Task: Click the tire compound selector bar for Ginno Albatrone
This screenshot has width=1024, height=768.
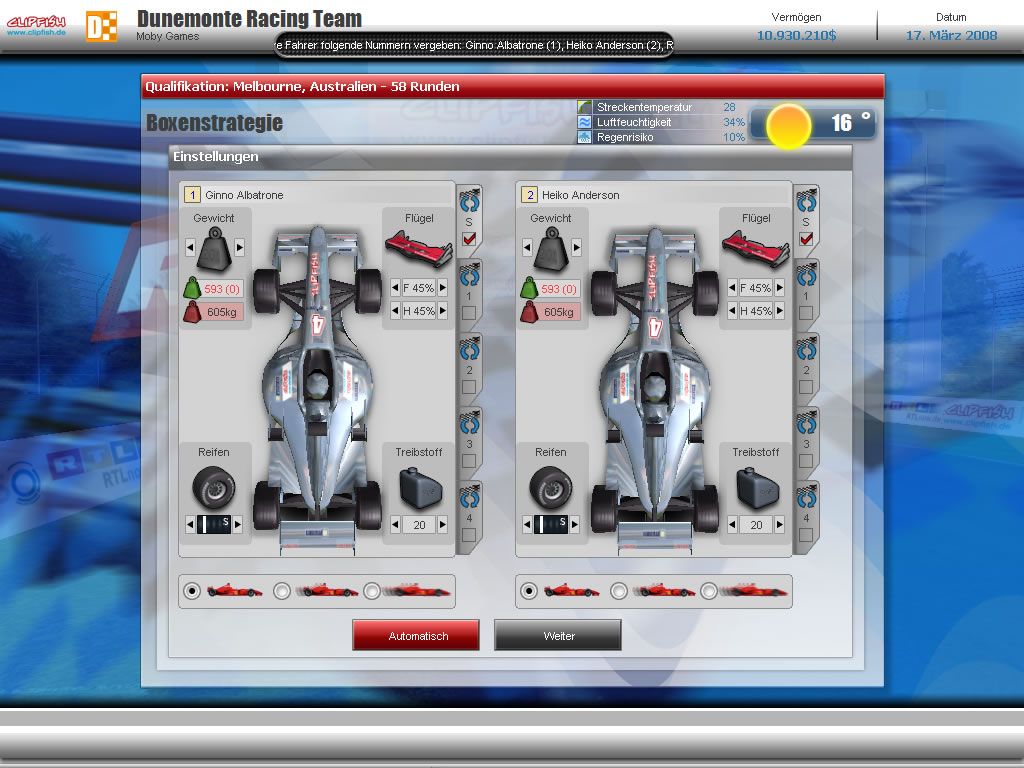Action: pyautogui.click(x=214, y=524)
